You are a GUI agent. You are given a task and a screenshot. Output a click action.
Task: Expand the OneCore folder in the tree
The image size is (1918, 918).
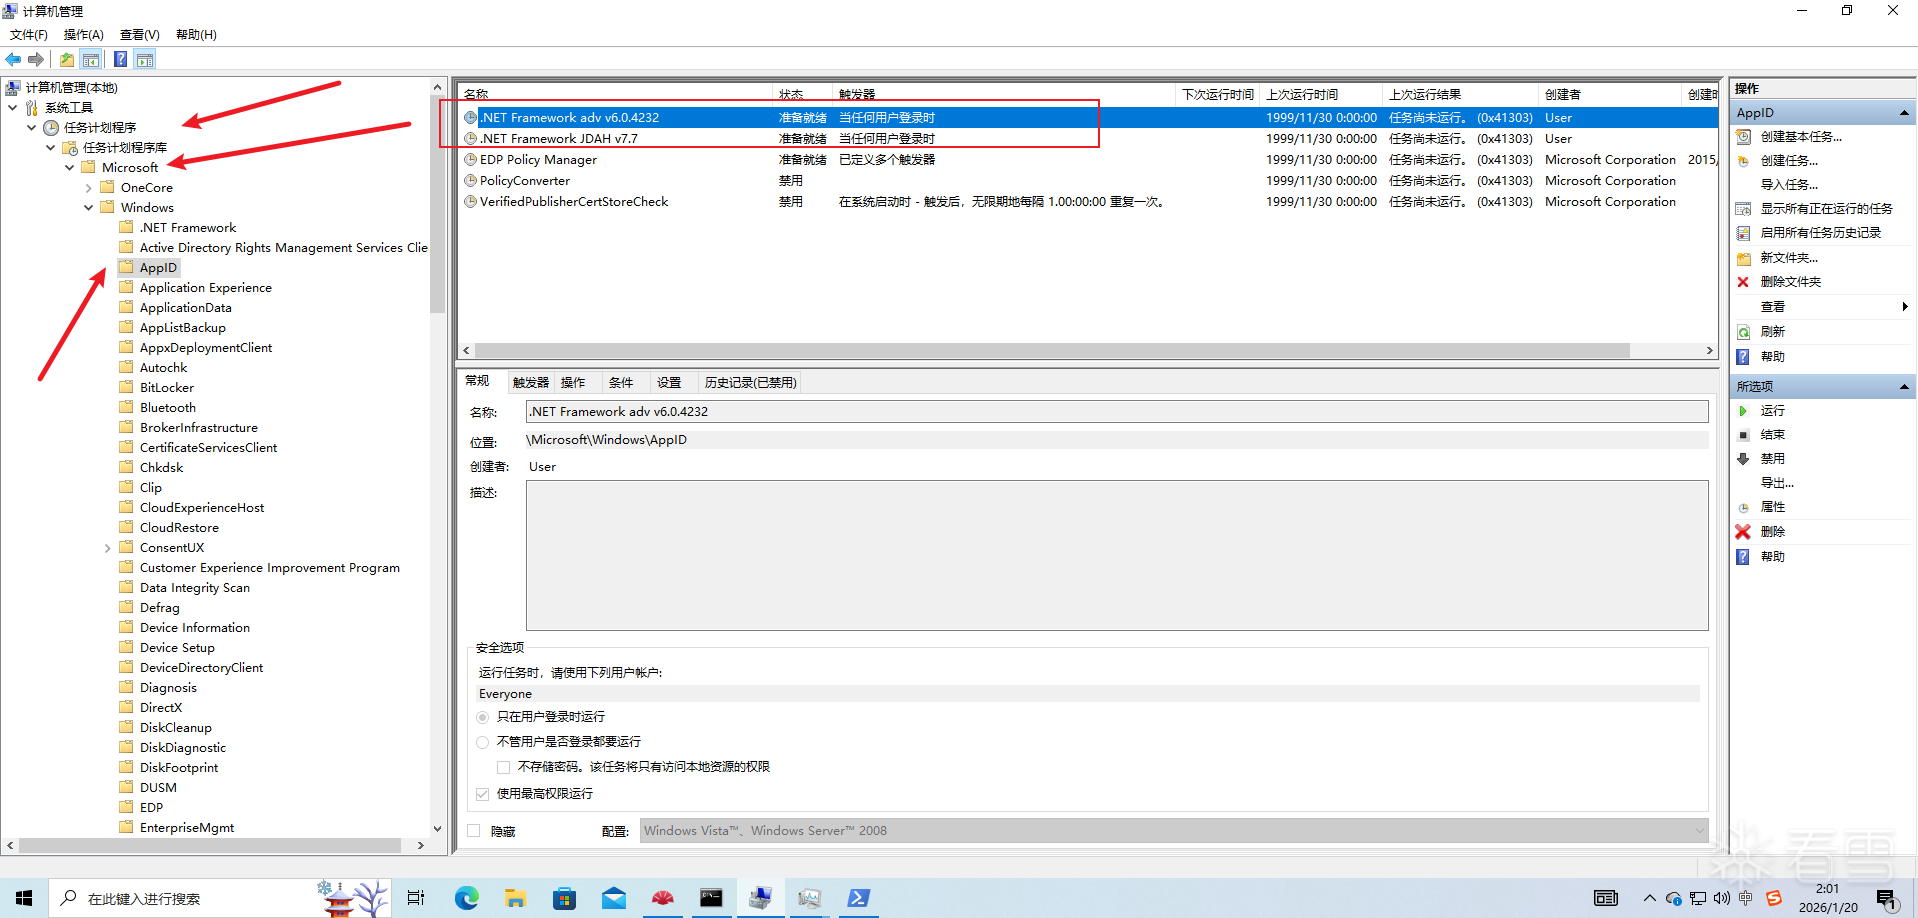pos(89,188)
